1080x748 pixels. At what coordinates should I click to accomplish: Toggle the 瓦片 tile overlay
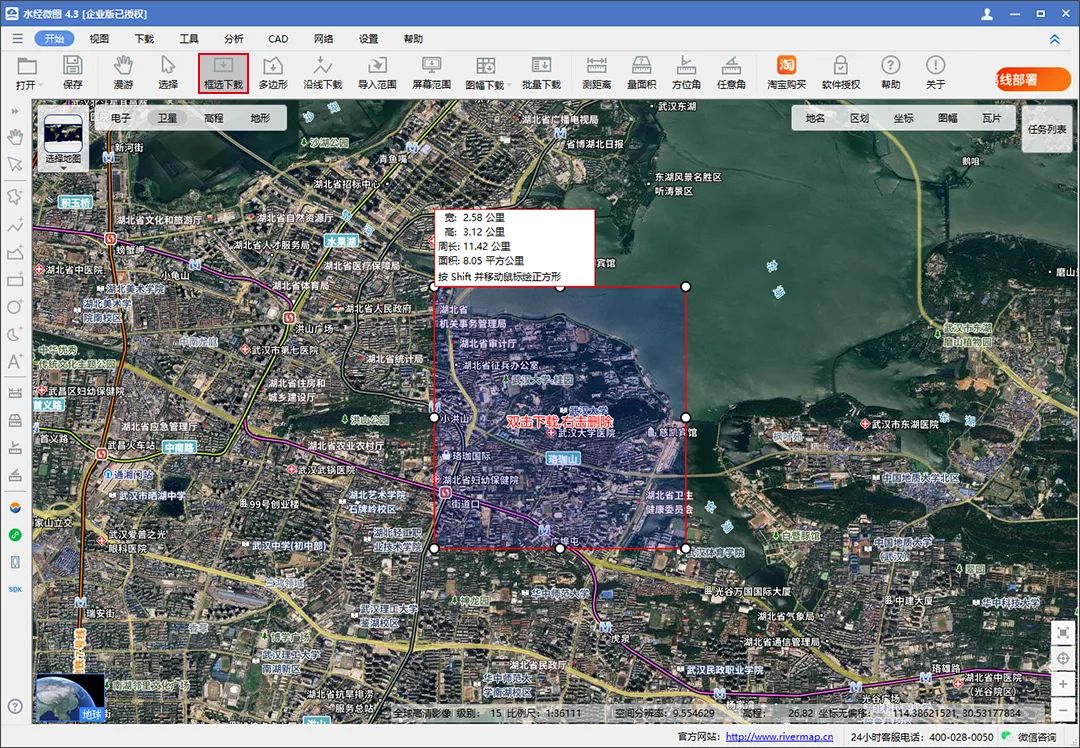point(992,118)
